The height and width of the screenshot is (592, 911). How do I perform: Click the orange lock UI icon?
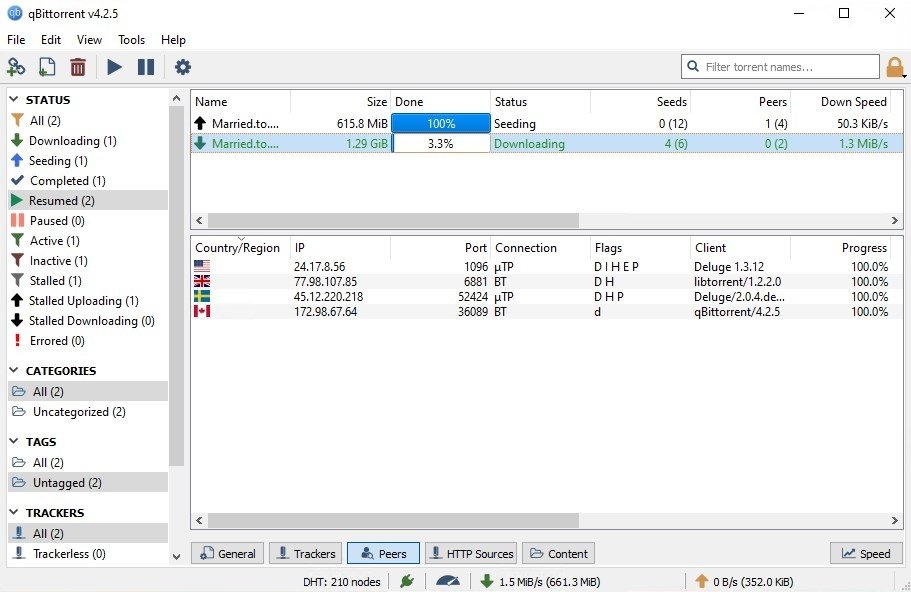pos(895,67)
